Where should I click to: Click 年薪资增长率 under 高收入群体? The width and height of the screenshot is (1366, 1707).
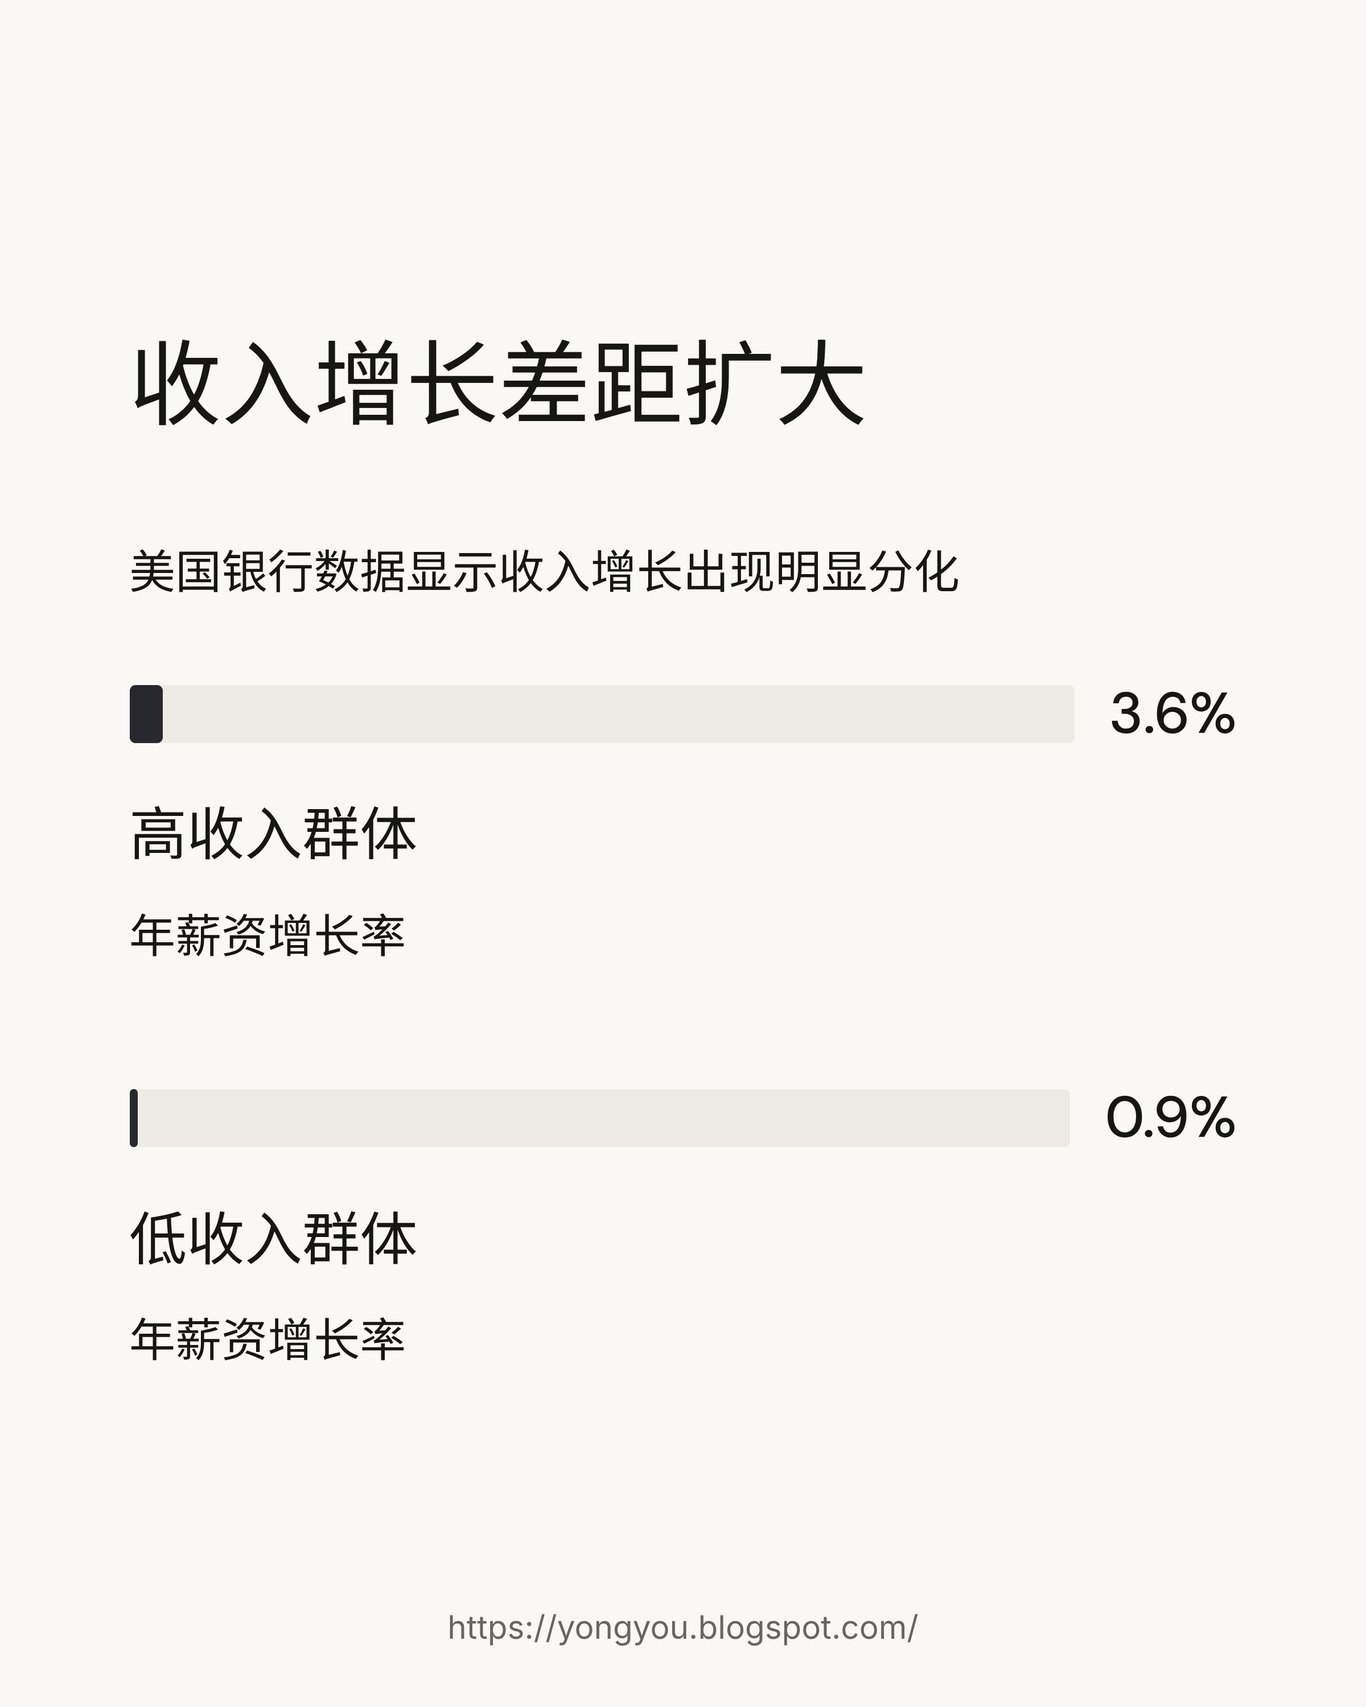pos(267,936)
